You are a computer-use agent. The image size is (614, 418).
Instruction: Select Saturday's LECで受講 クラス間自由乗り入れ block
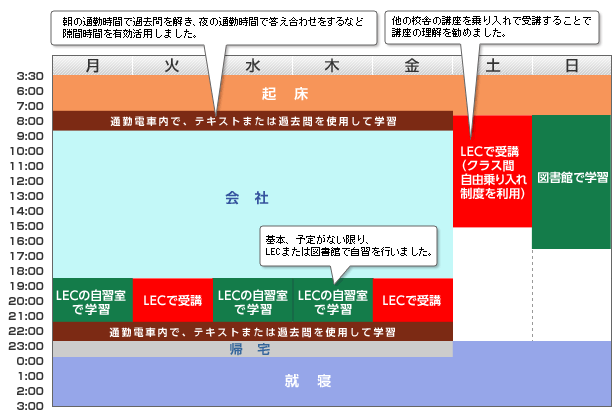click(493, 171)
